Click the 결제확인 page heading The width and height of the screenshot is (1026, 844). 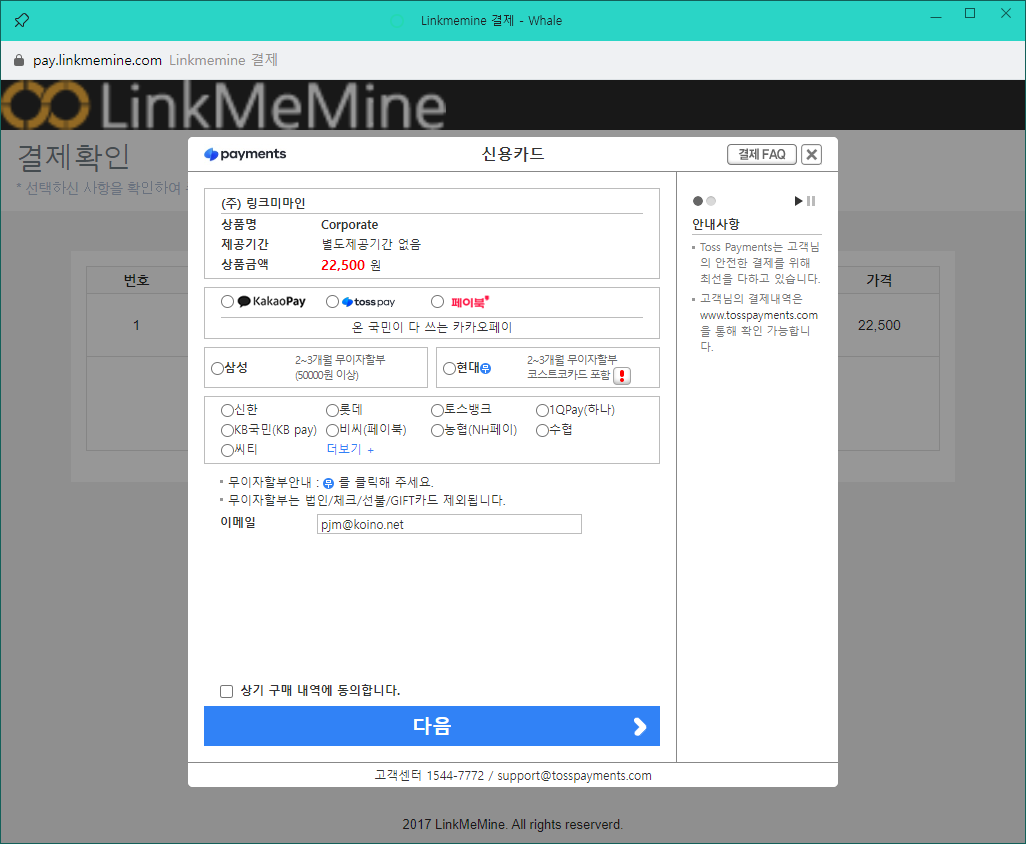(x=73, y=158)
